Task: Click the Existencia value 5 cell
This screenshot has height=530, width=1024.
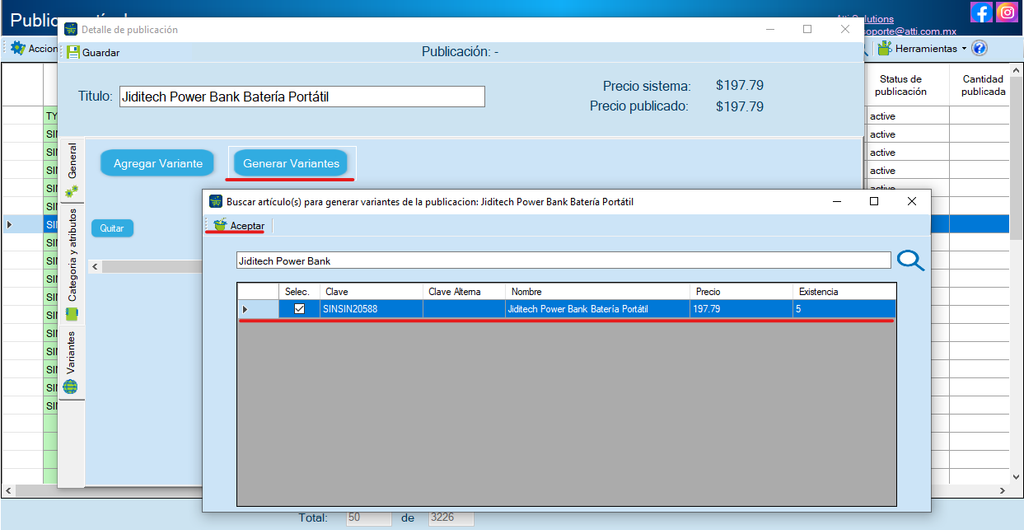Action: pos(844,309)
